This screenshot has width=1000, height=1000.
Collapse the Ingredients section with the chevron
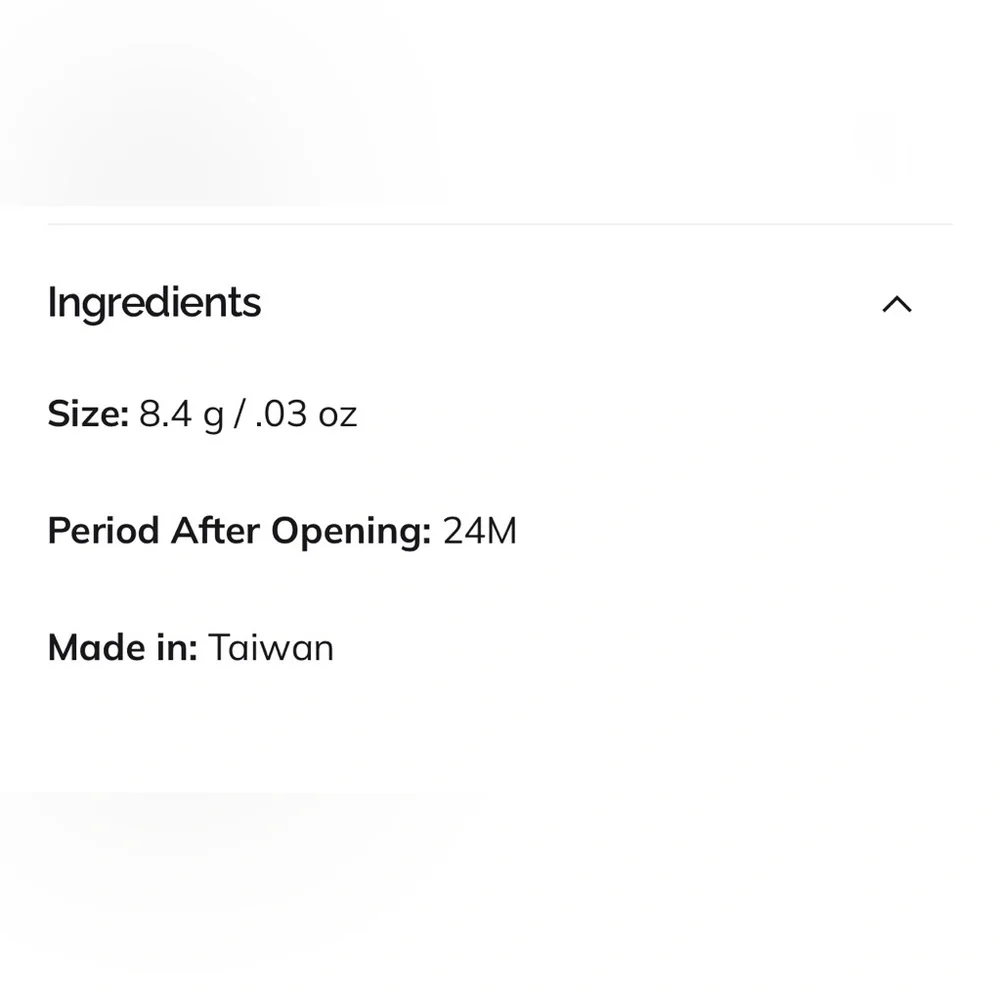click(x=897, y=304)
